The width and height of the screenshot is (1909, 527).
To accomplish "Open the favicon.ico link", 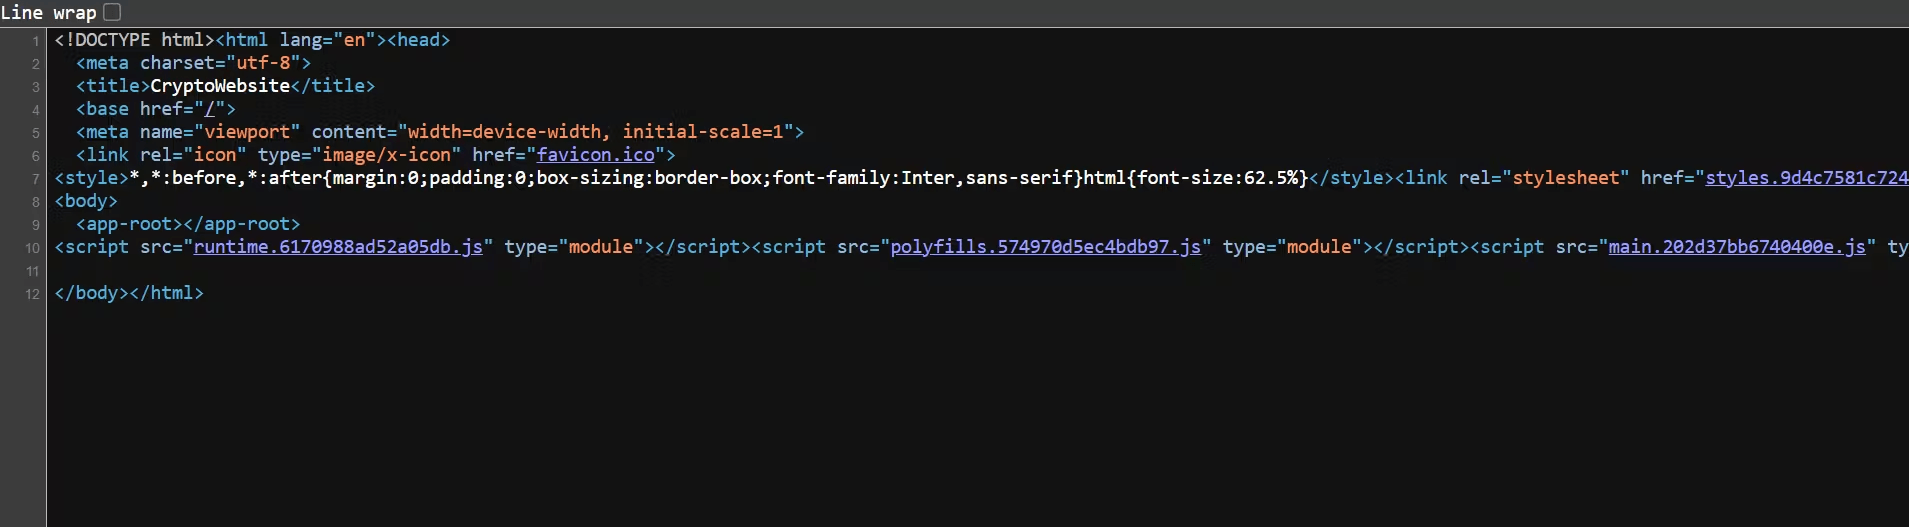I will point(595,155).
